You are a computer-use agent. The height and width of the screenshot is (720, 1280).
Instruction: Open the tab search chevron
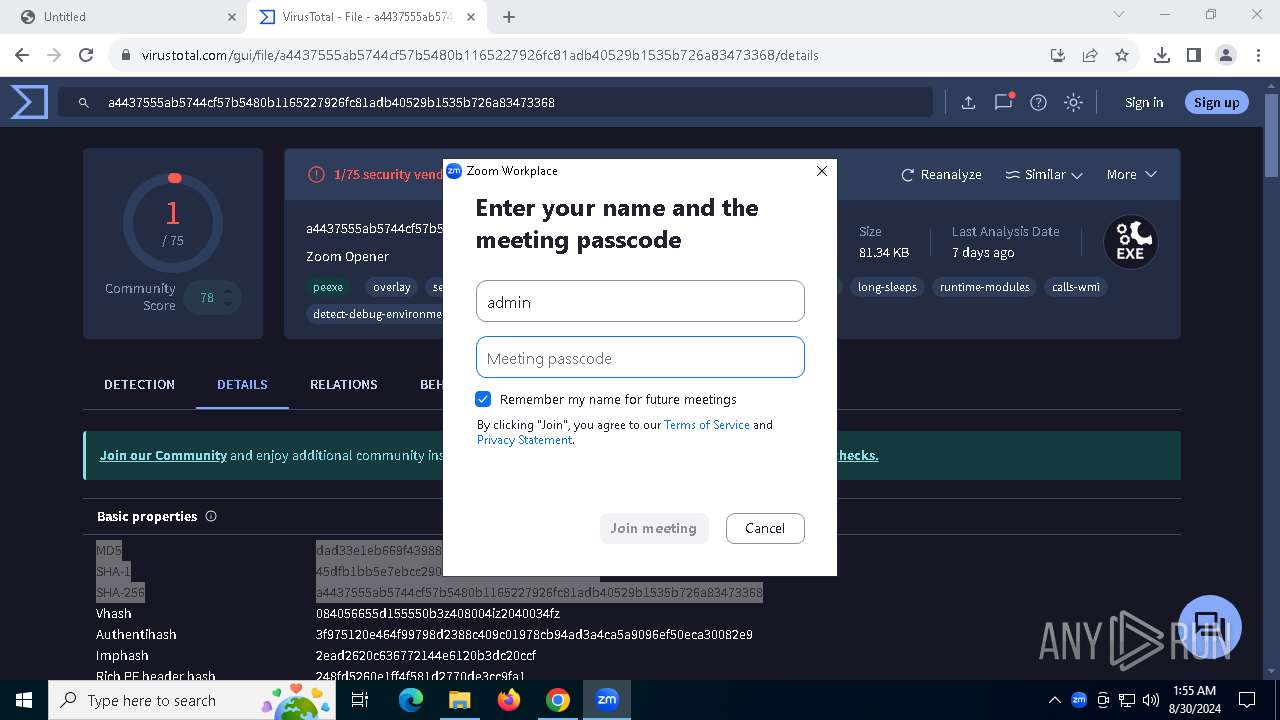tap(1120, 15)
